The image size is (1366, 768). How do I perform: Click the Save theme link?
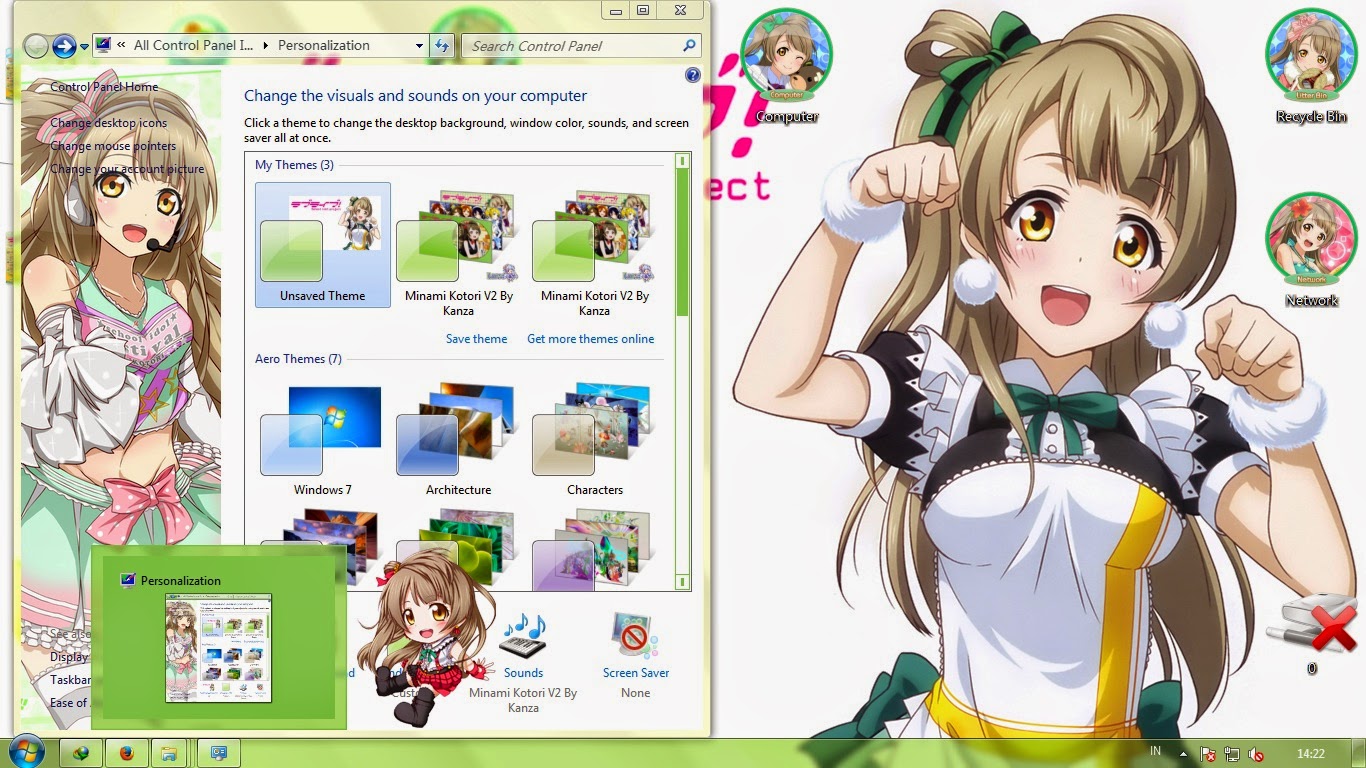477,338
